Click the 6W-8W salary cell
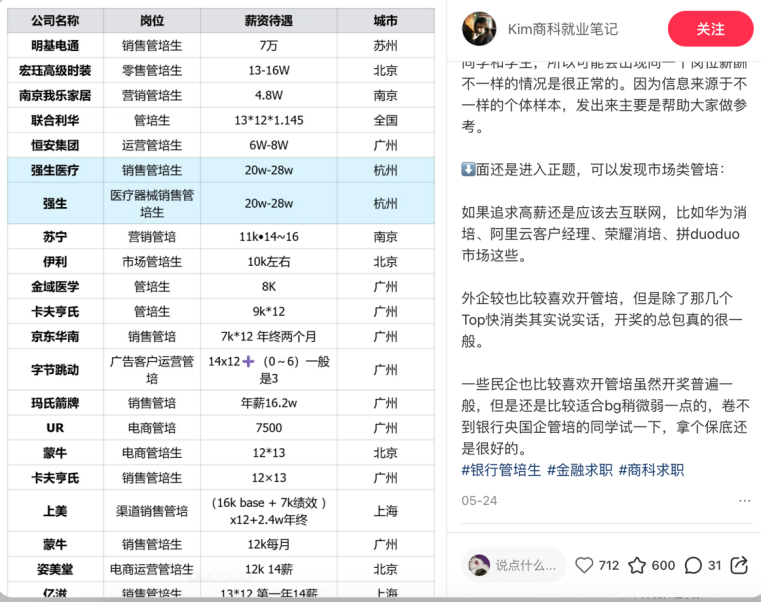The height and width of the screenshot is (602, 761). coord(269,145)
